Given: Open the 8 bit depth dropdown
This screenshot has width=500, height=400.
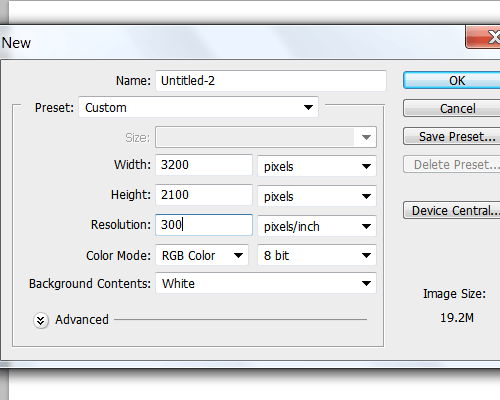Looking at the screenshot, I should [317, 255].
